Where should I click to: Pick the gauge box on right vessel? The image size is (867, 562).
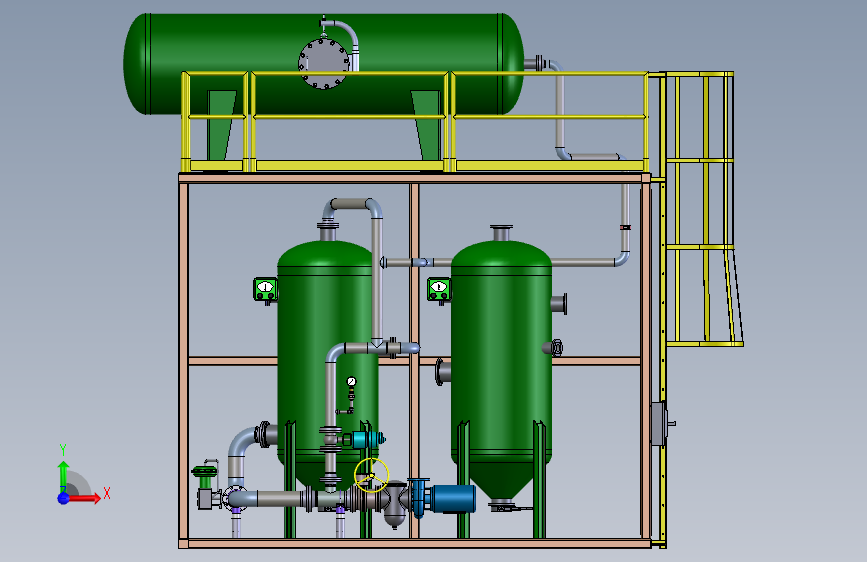(x=439, y=289)
